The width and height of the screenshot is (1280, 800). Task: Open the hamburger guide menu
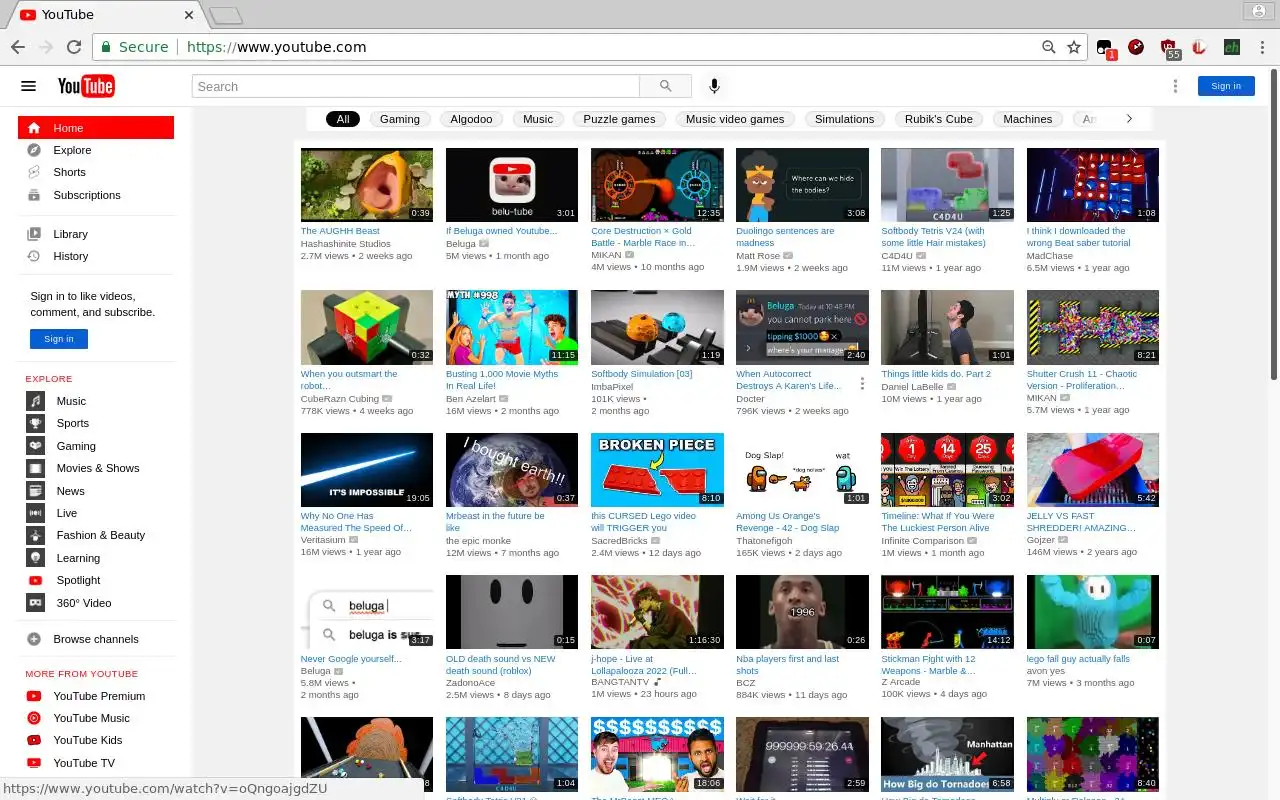(x=28, y=86)
